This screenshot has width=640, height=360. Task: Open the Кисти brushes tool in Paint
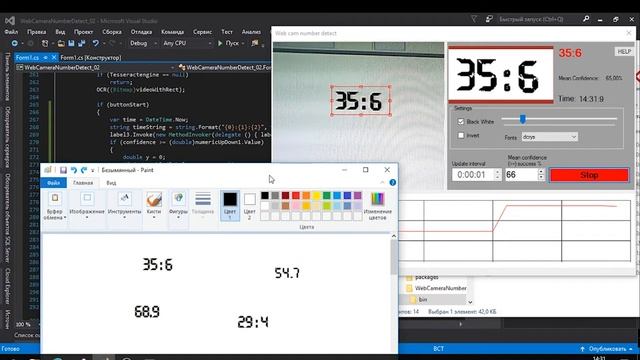point(154,206)
